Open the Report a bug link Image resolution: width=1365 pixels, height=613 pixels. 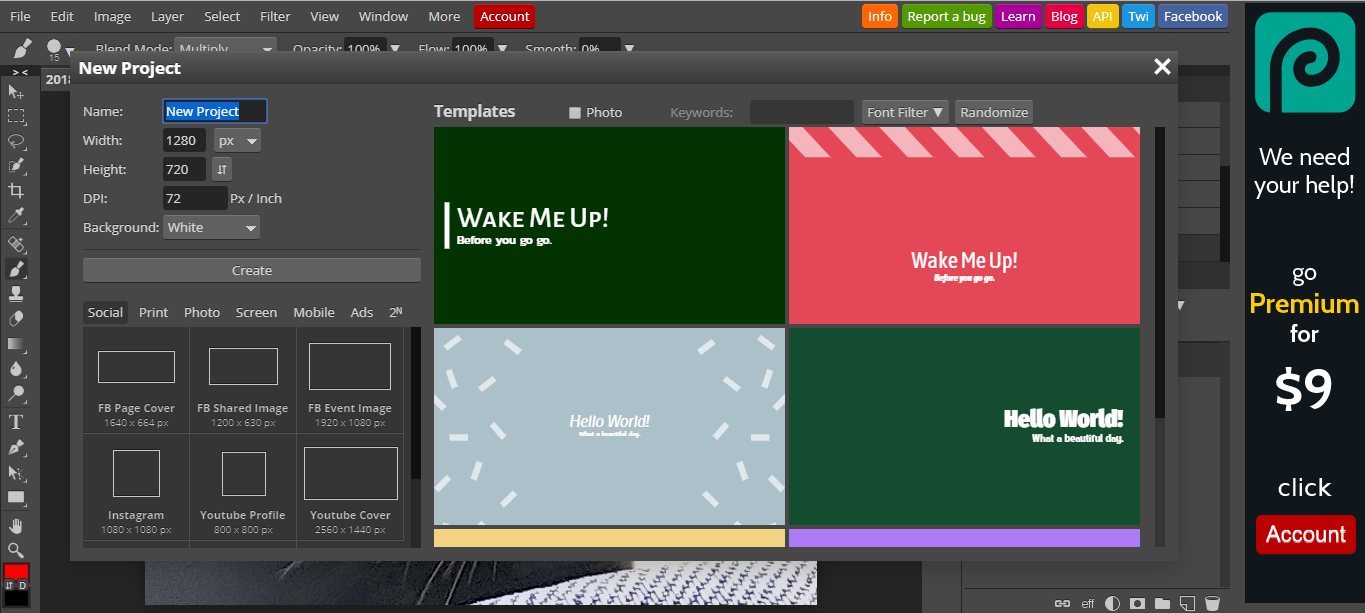[x=946, y=16]
